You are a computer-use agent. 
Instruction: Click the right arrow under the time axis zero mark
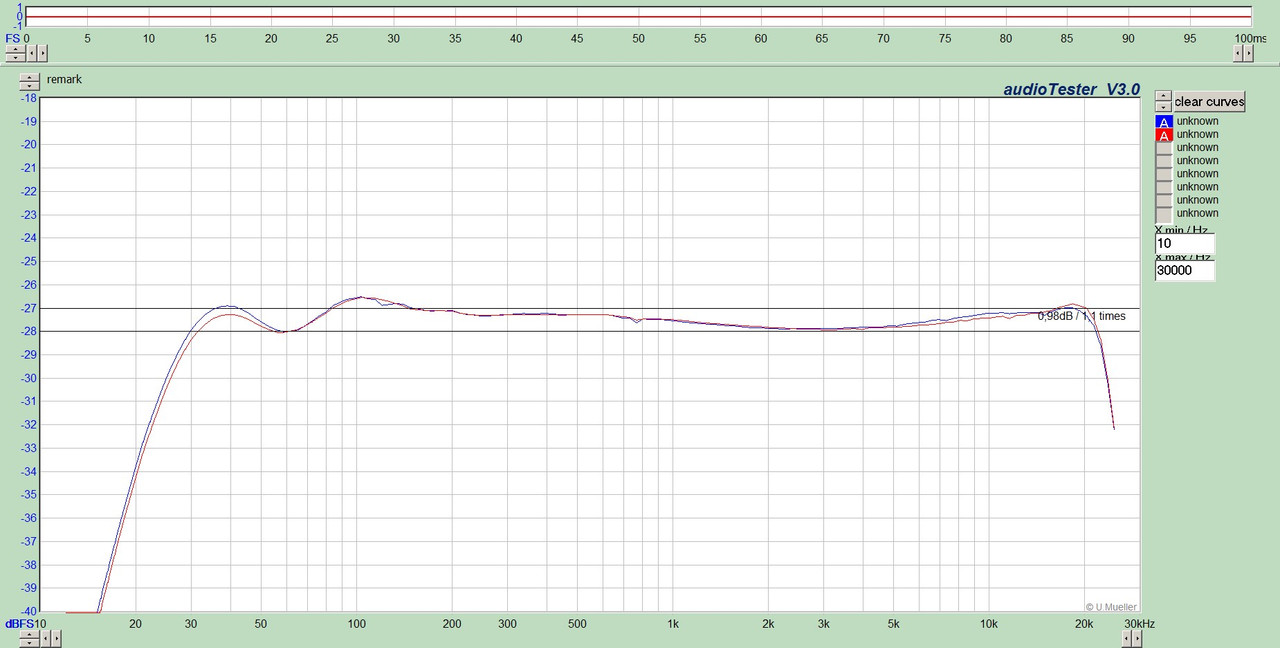click(x=42, y=53)
